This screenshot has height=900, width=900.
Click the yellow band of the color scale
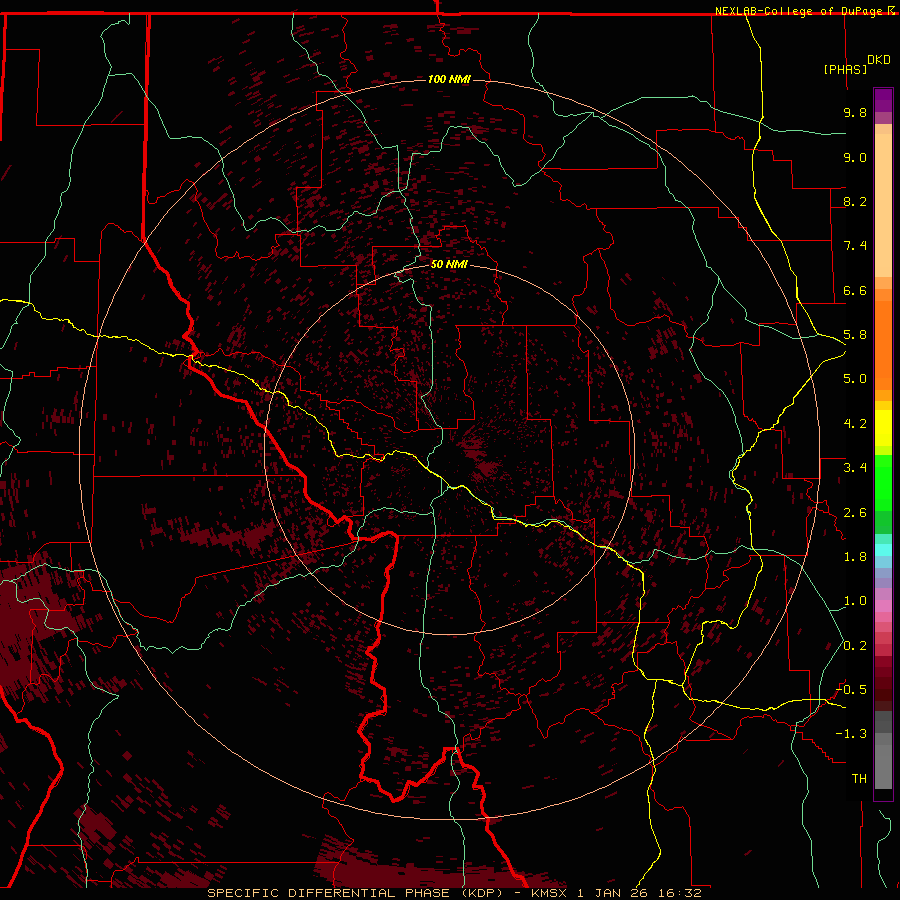(x=883, y=428)
